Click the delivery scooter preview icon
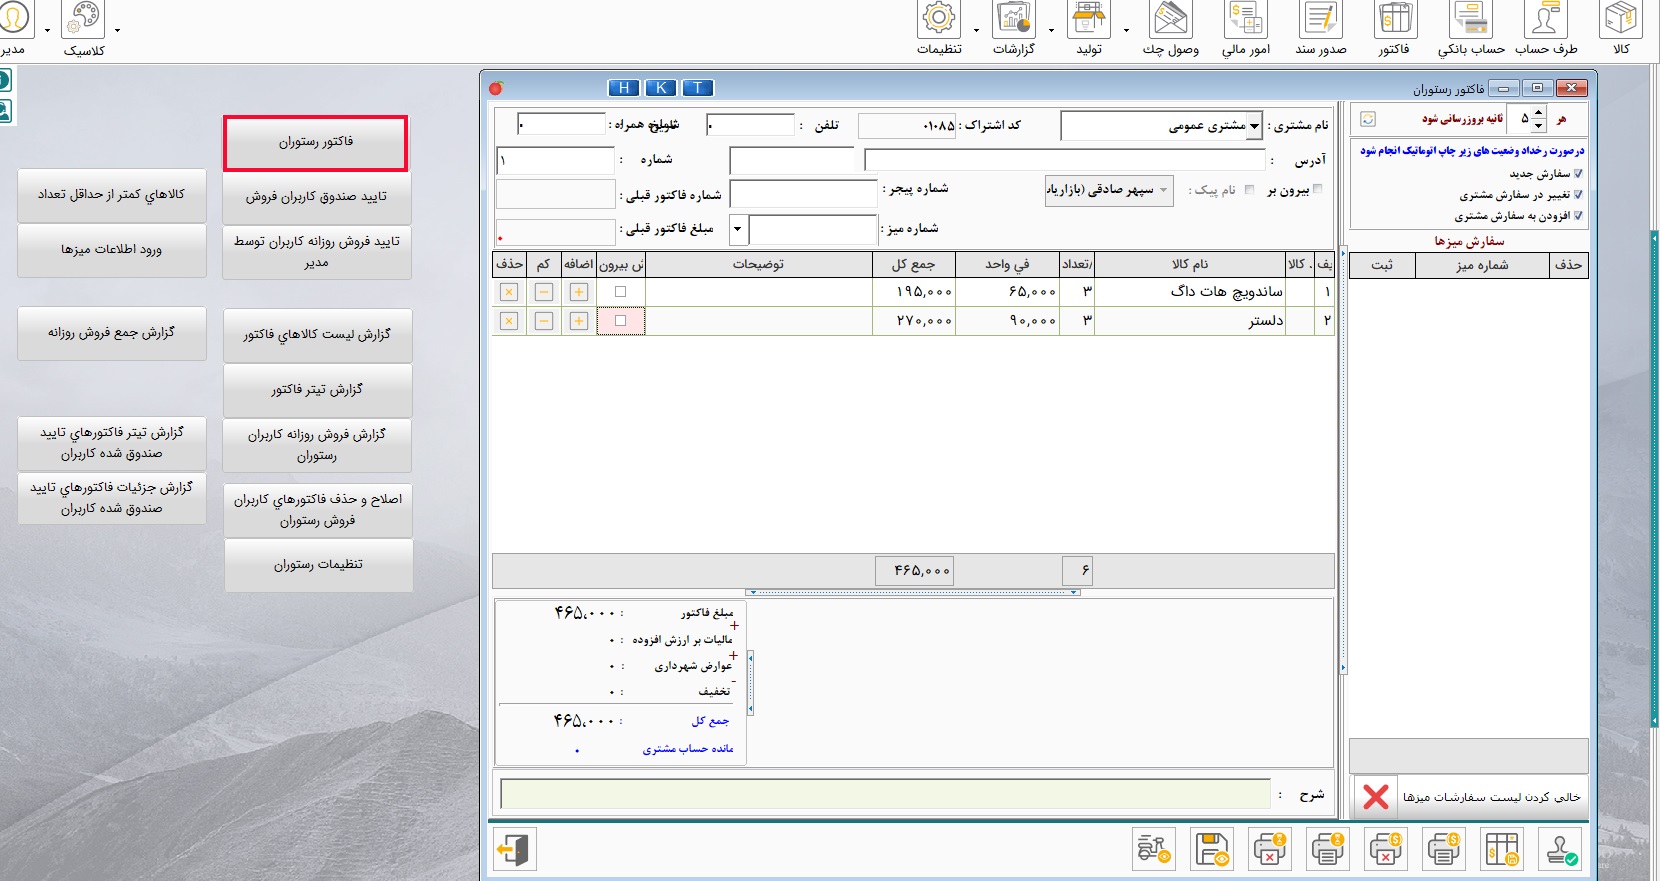 pyautogui.click(x=1154, y=850)
